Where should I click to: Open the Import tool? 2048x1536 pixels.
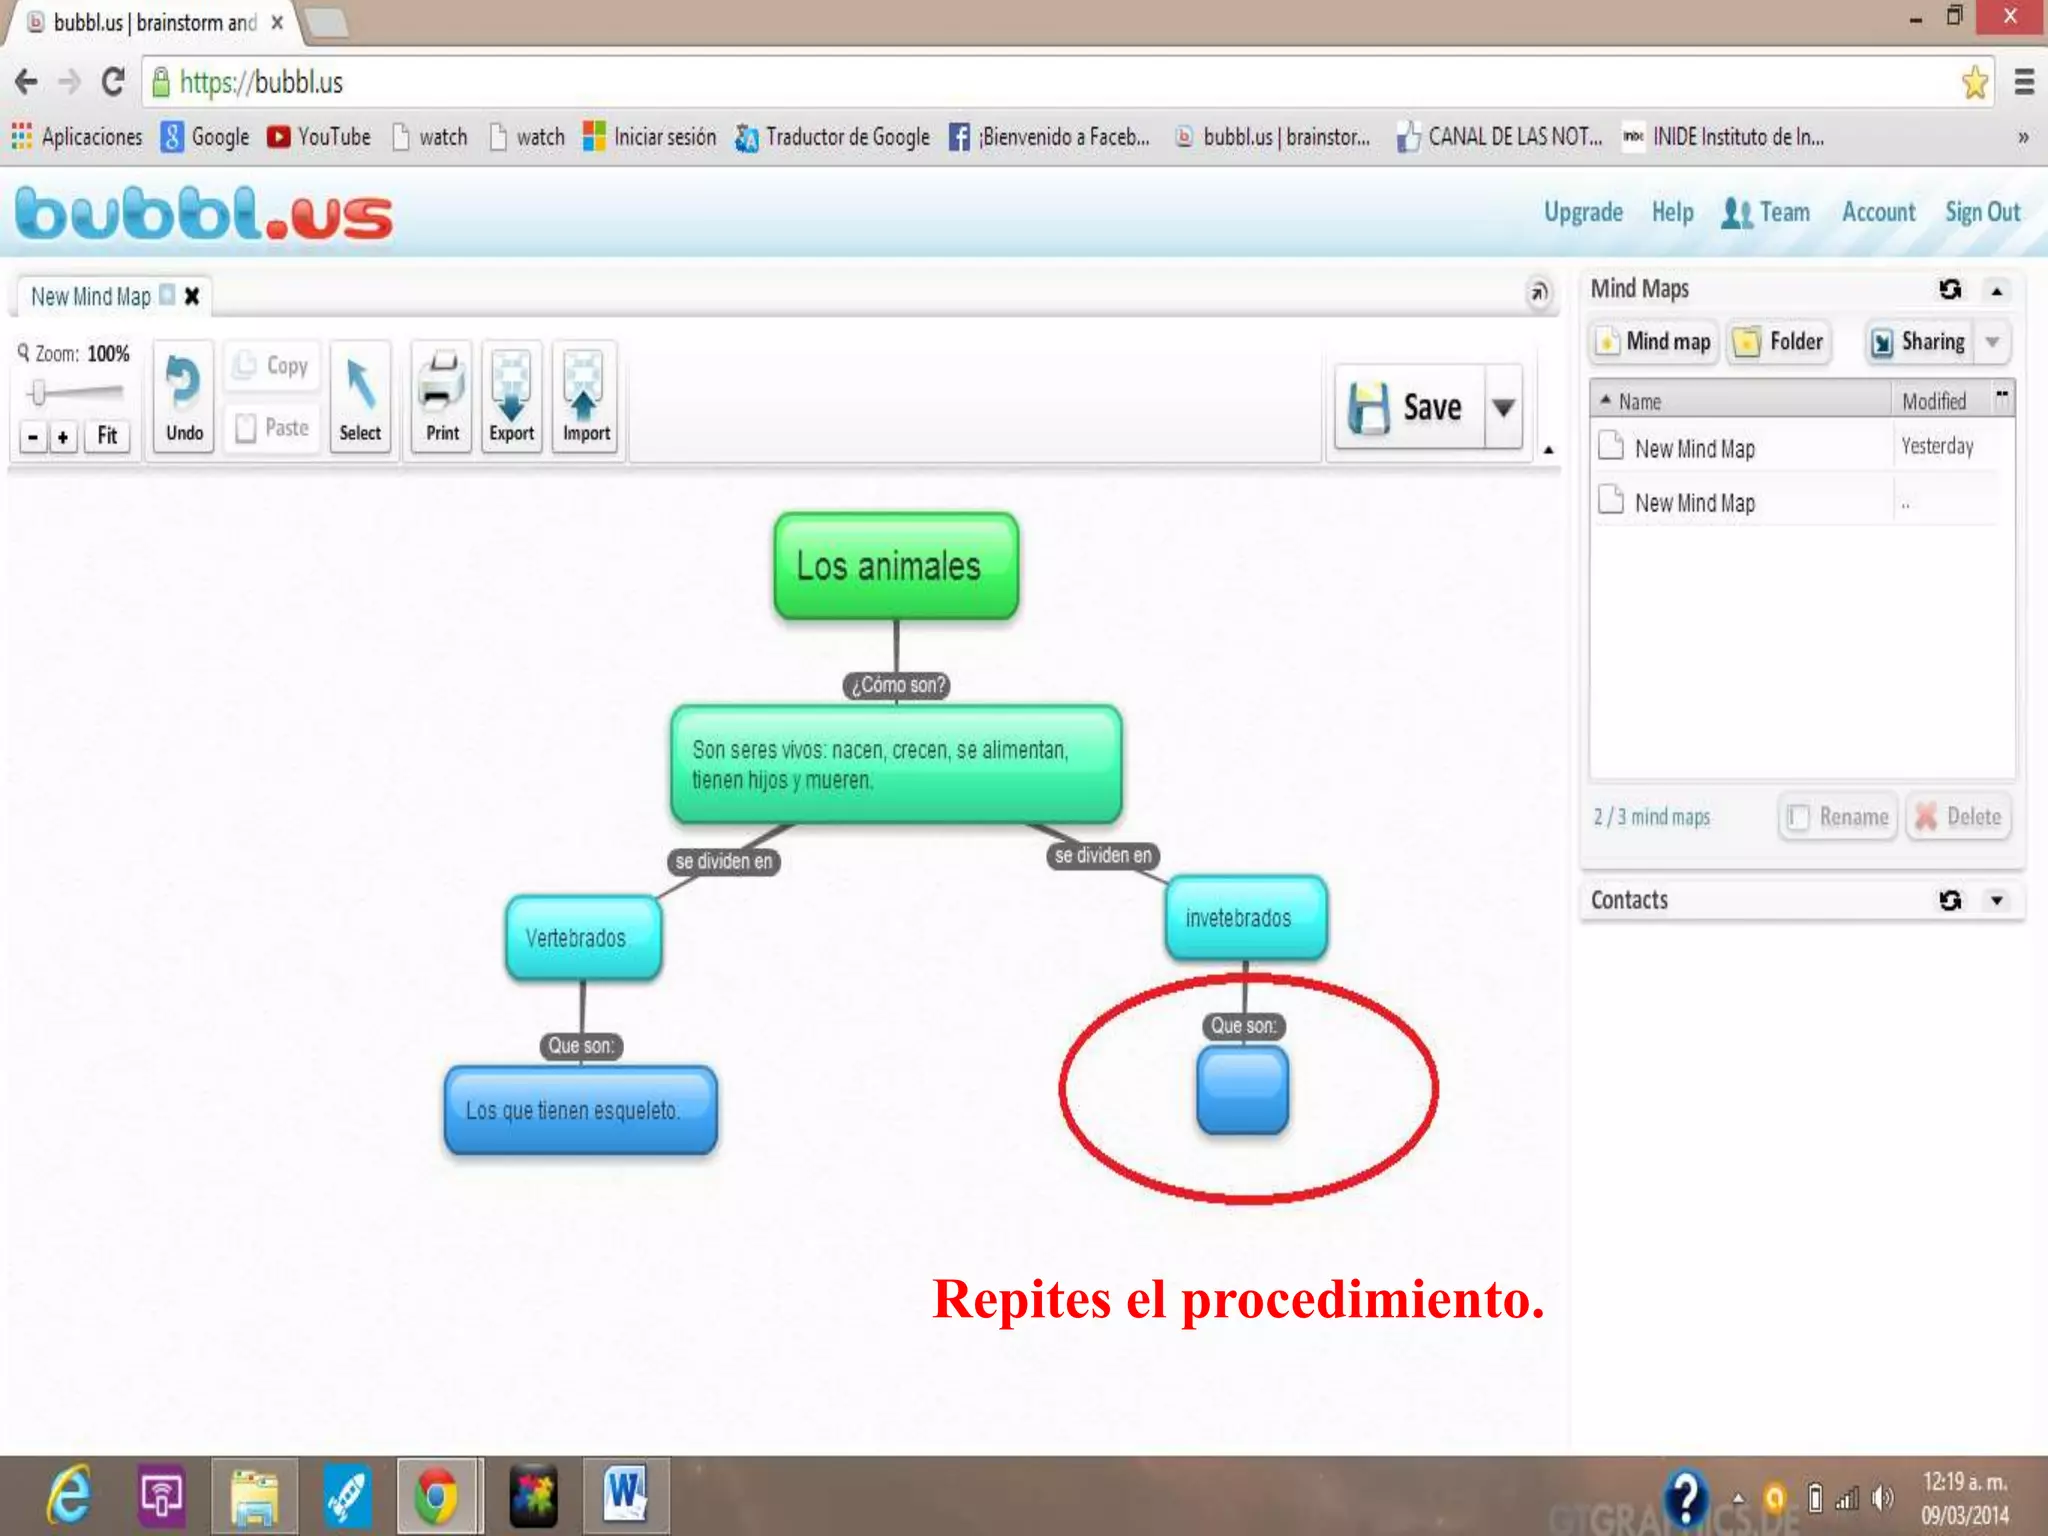pos(586,397)
